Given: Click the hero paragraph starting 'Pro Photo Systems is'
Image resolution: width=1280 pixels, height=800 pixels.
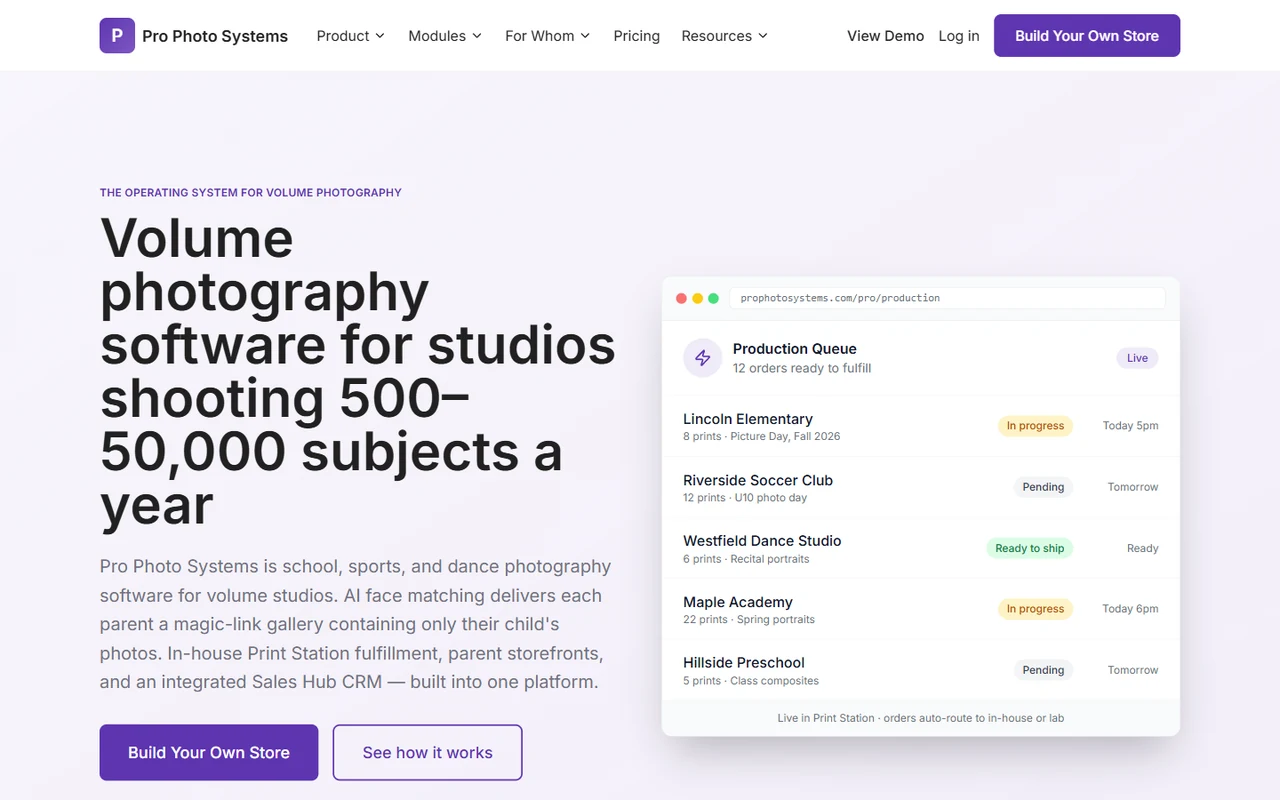Looking at the screenshot, I should (356, 624).
